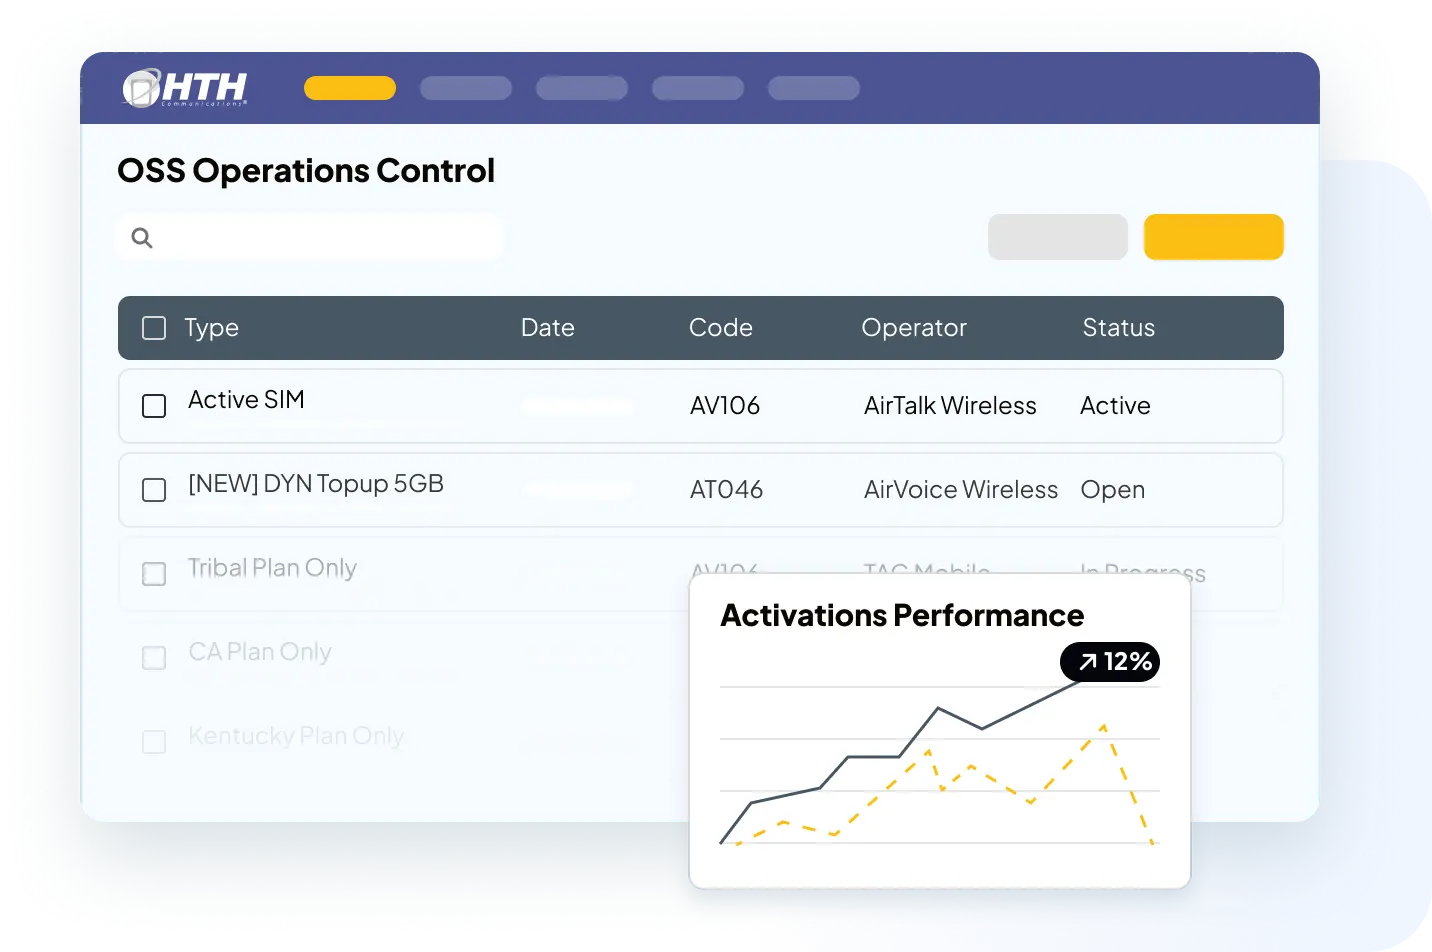Screen dimensions: 1432x952
Task: Click the magnifier icon in search box
Action: point(142,238)
